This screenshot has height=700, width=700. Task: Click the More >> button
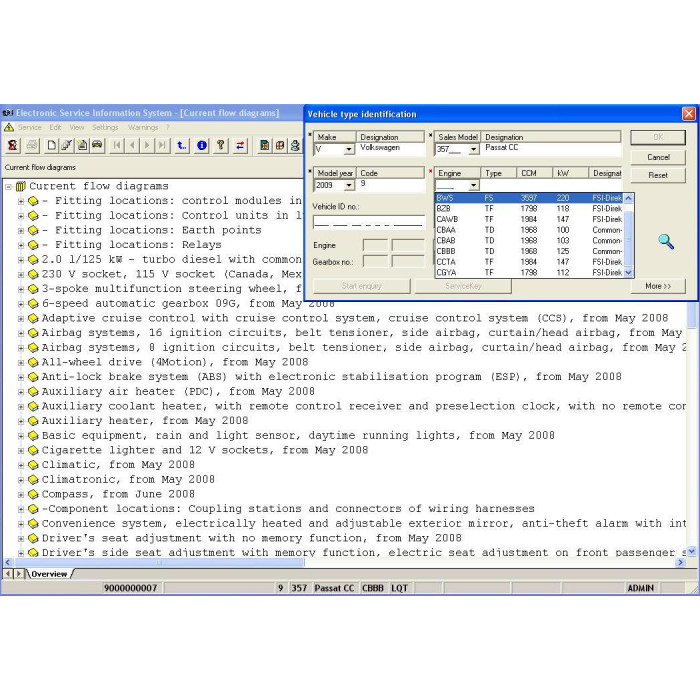658,286
